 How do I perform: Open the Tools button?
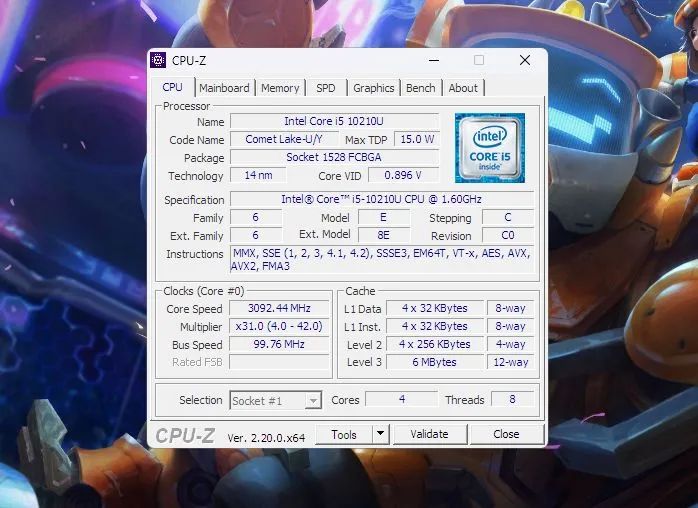pyautogui.click(x=344, y=435)
